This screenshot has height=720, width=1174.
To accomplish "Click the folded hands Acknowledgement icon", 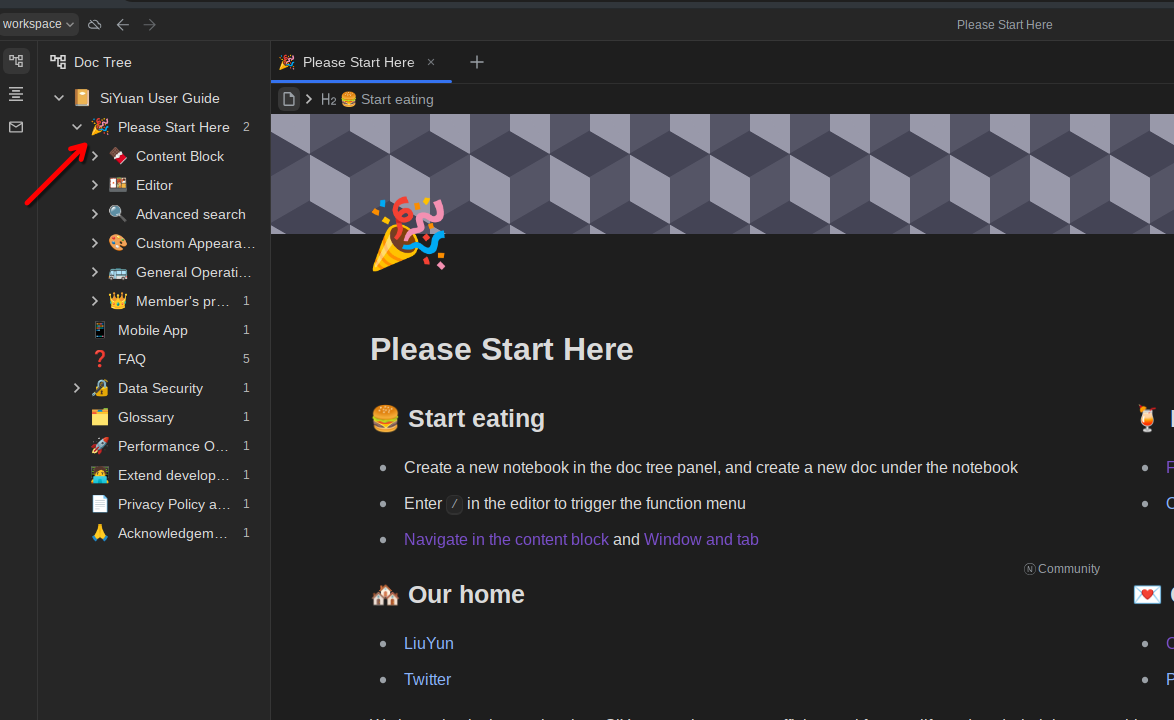I will click(x=100, y=533).
